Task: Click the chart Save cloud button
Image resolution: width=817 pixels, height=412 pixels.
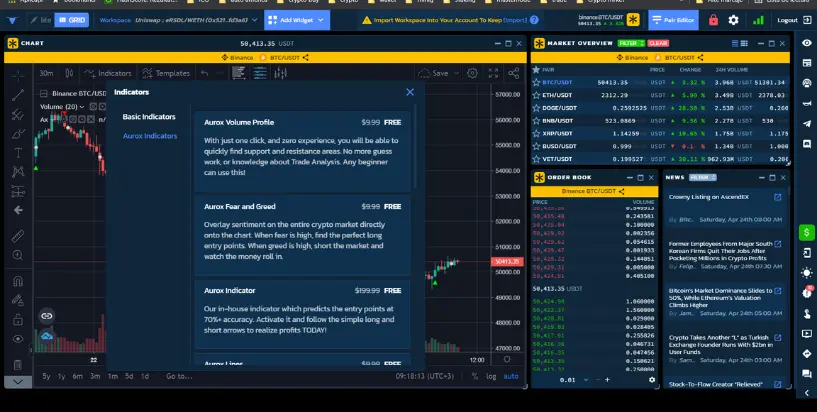Action: coord(433,73)
